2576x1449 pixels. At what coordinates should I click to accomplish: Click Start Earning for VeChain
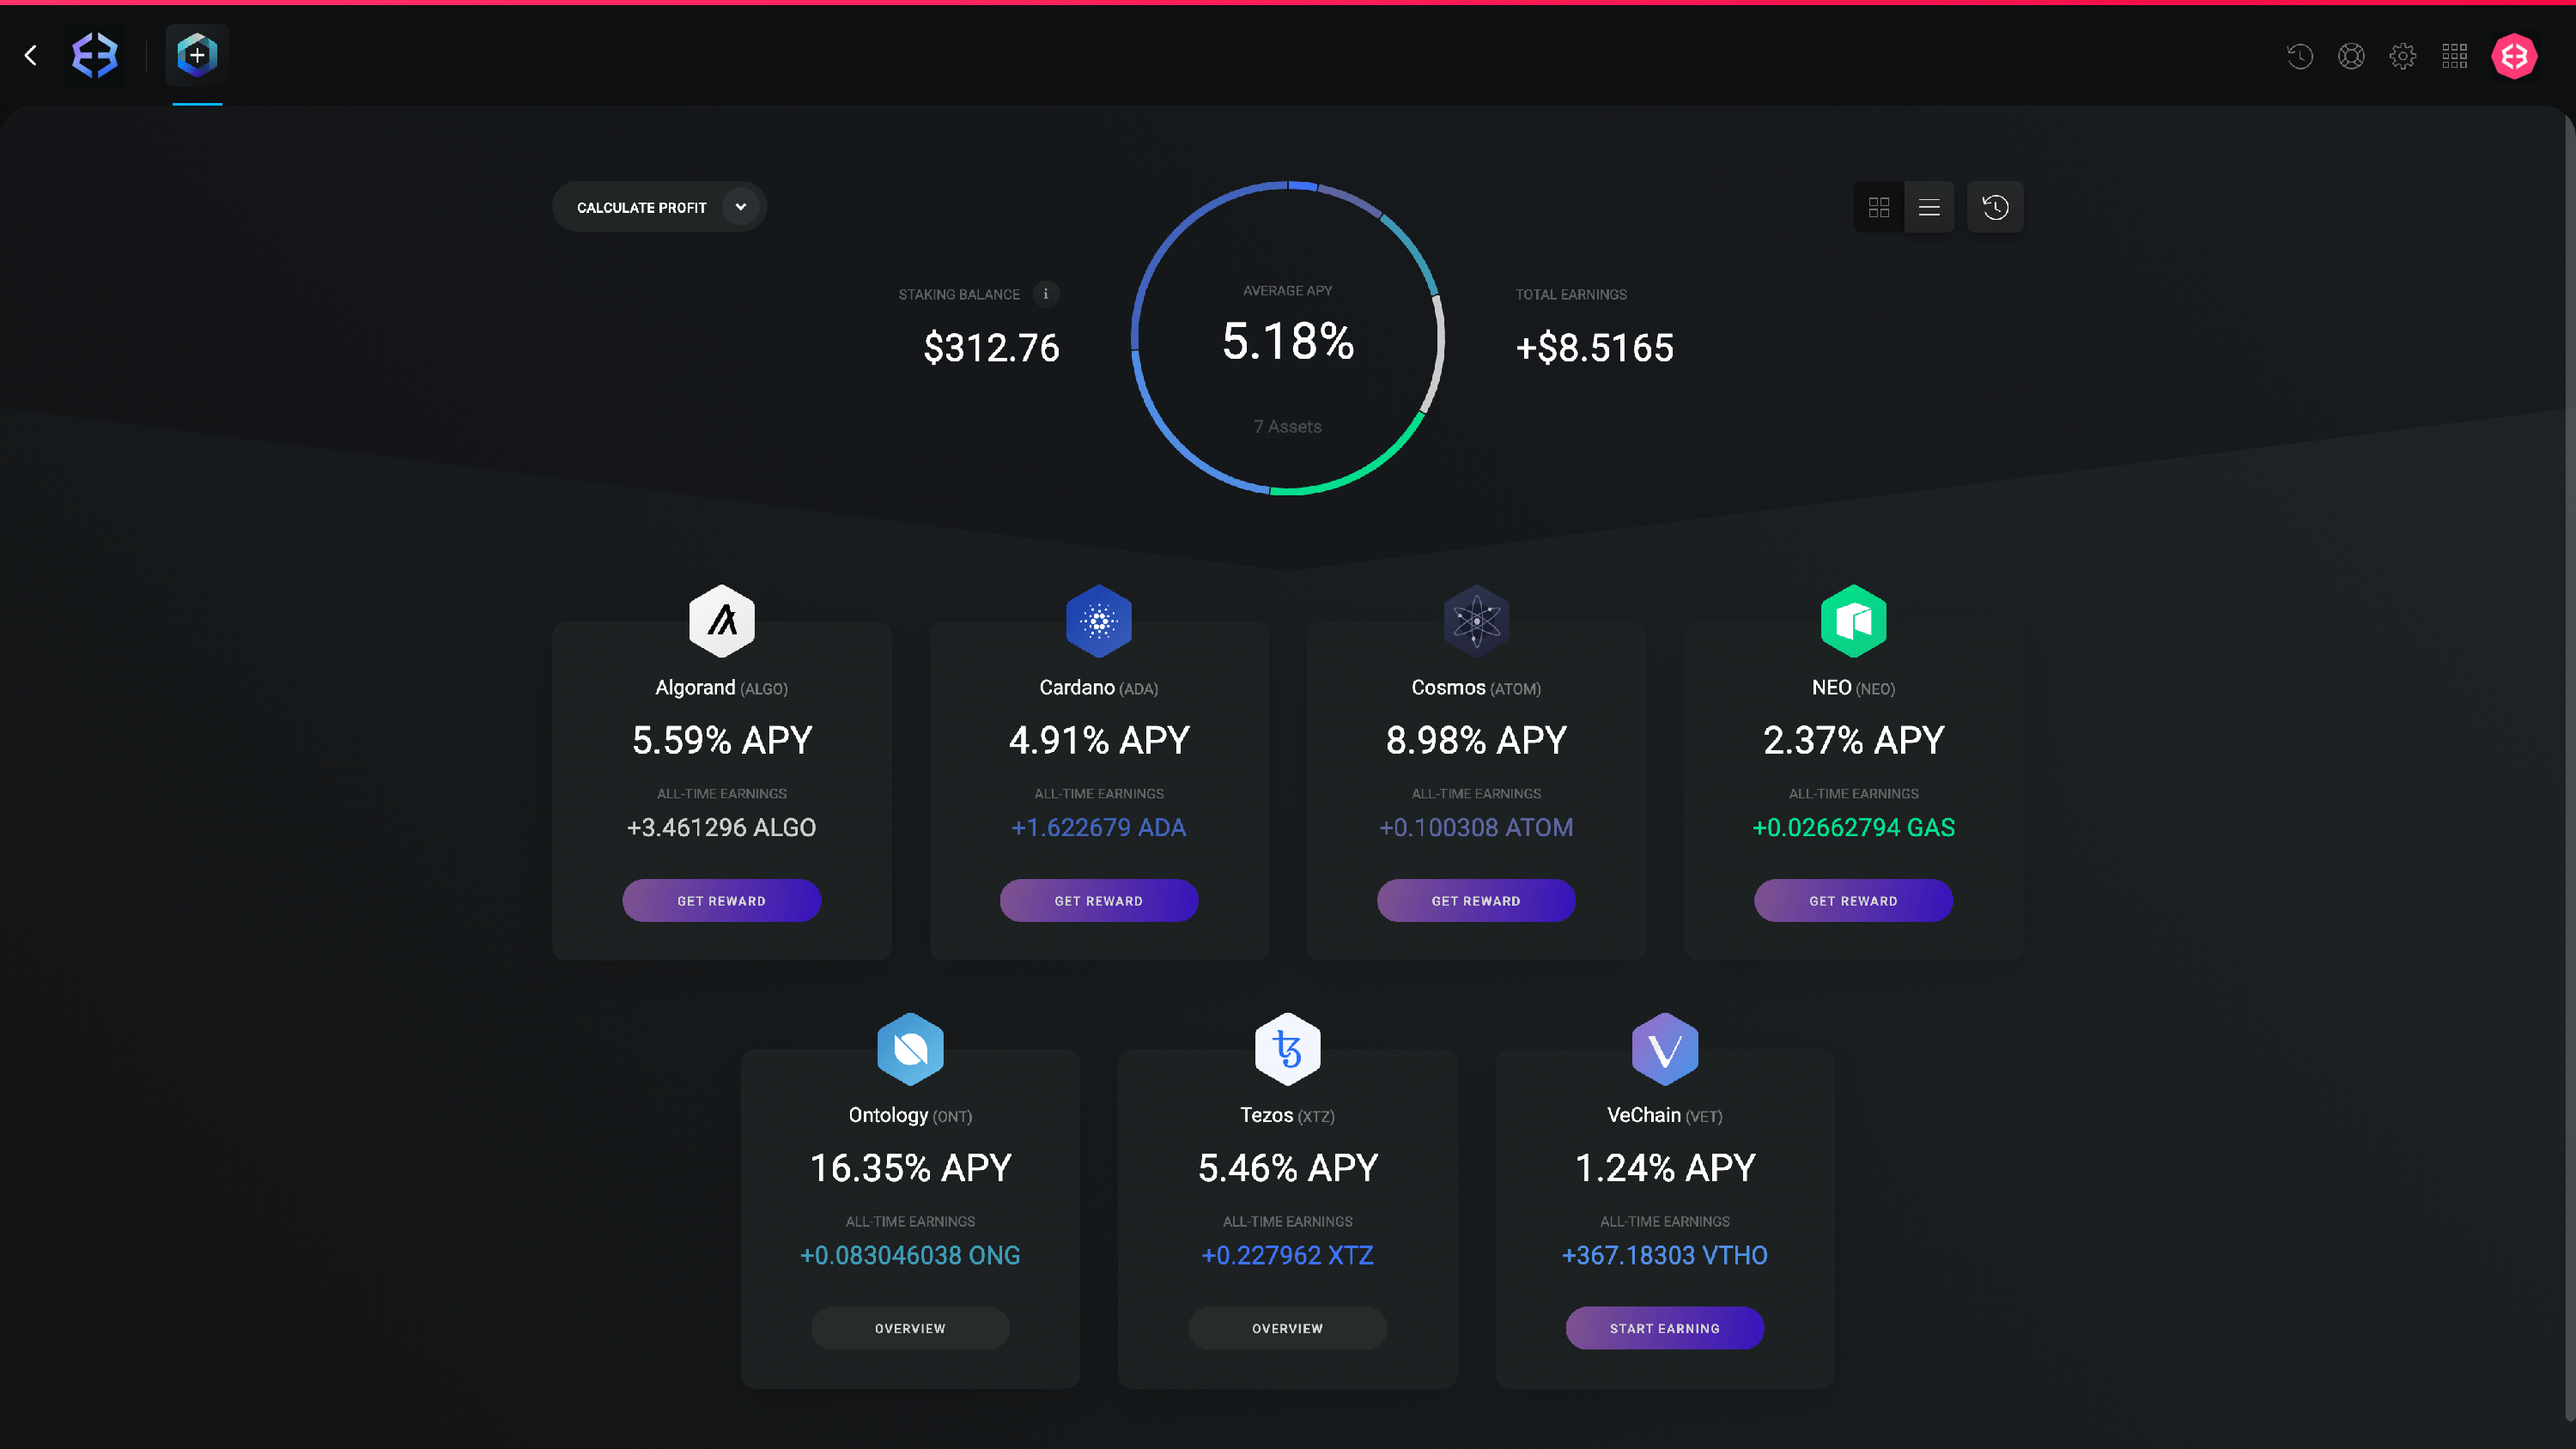[1665, 1329]
